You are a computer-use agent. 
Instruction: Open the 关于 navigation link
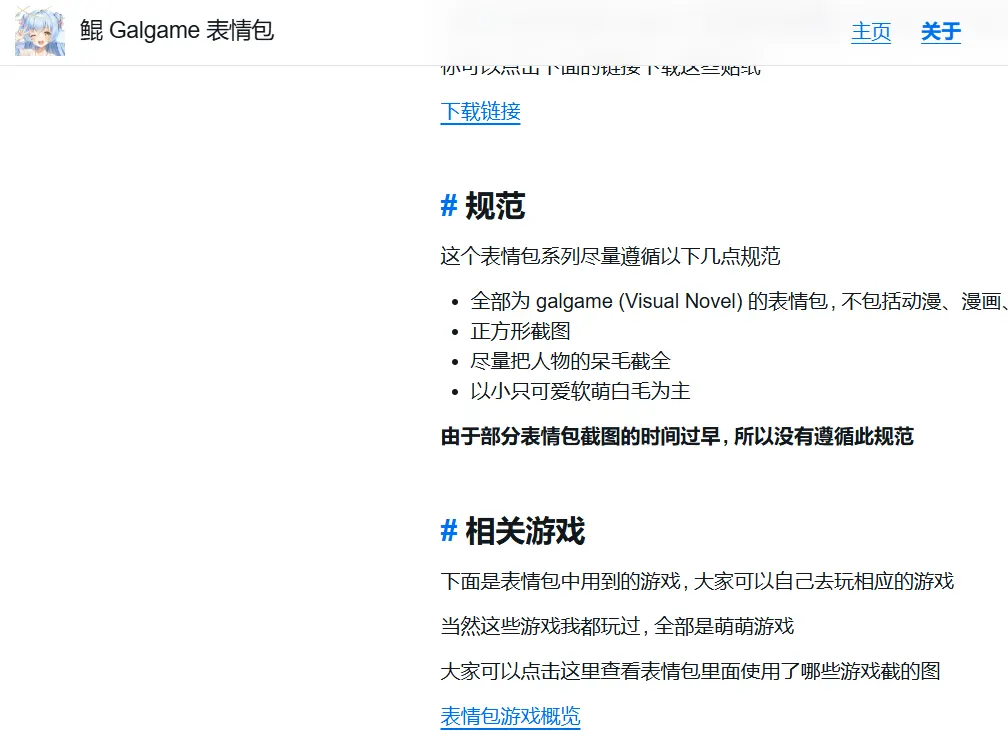(x=940, y=32)
